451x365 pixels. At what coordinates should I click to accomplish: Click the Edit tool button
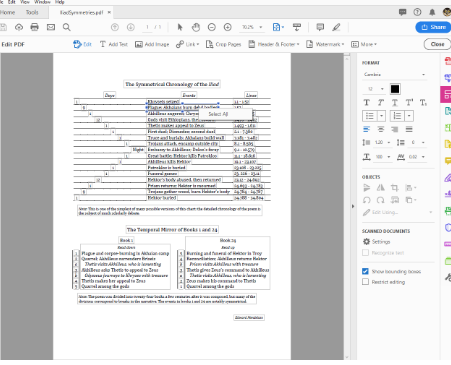coord(82,44)
